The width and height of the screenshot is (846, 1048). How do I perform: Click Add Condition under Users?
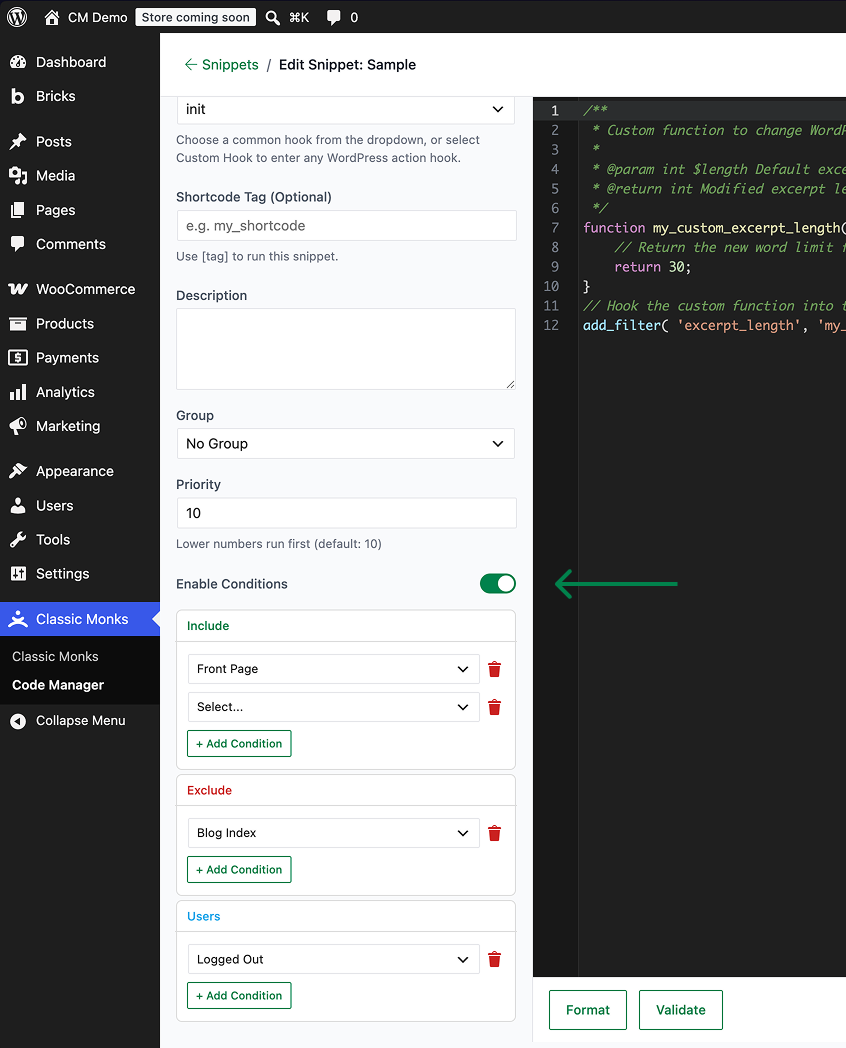[239, 996]
